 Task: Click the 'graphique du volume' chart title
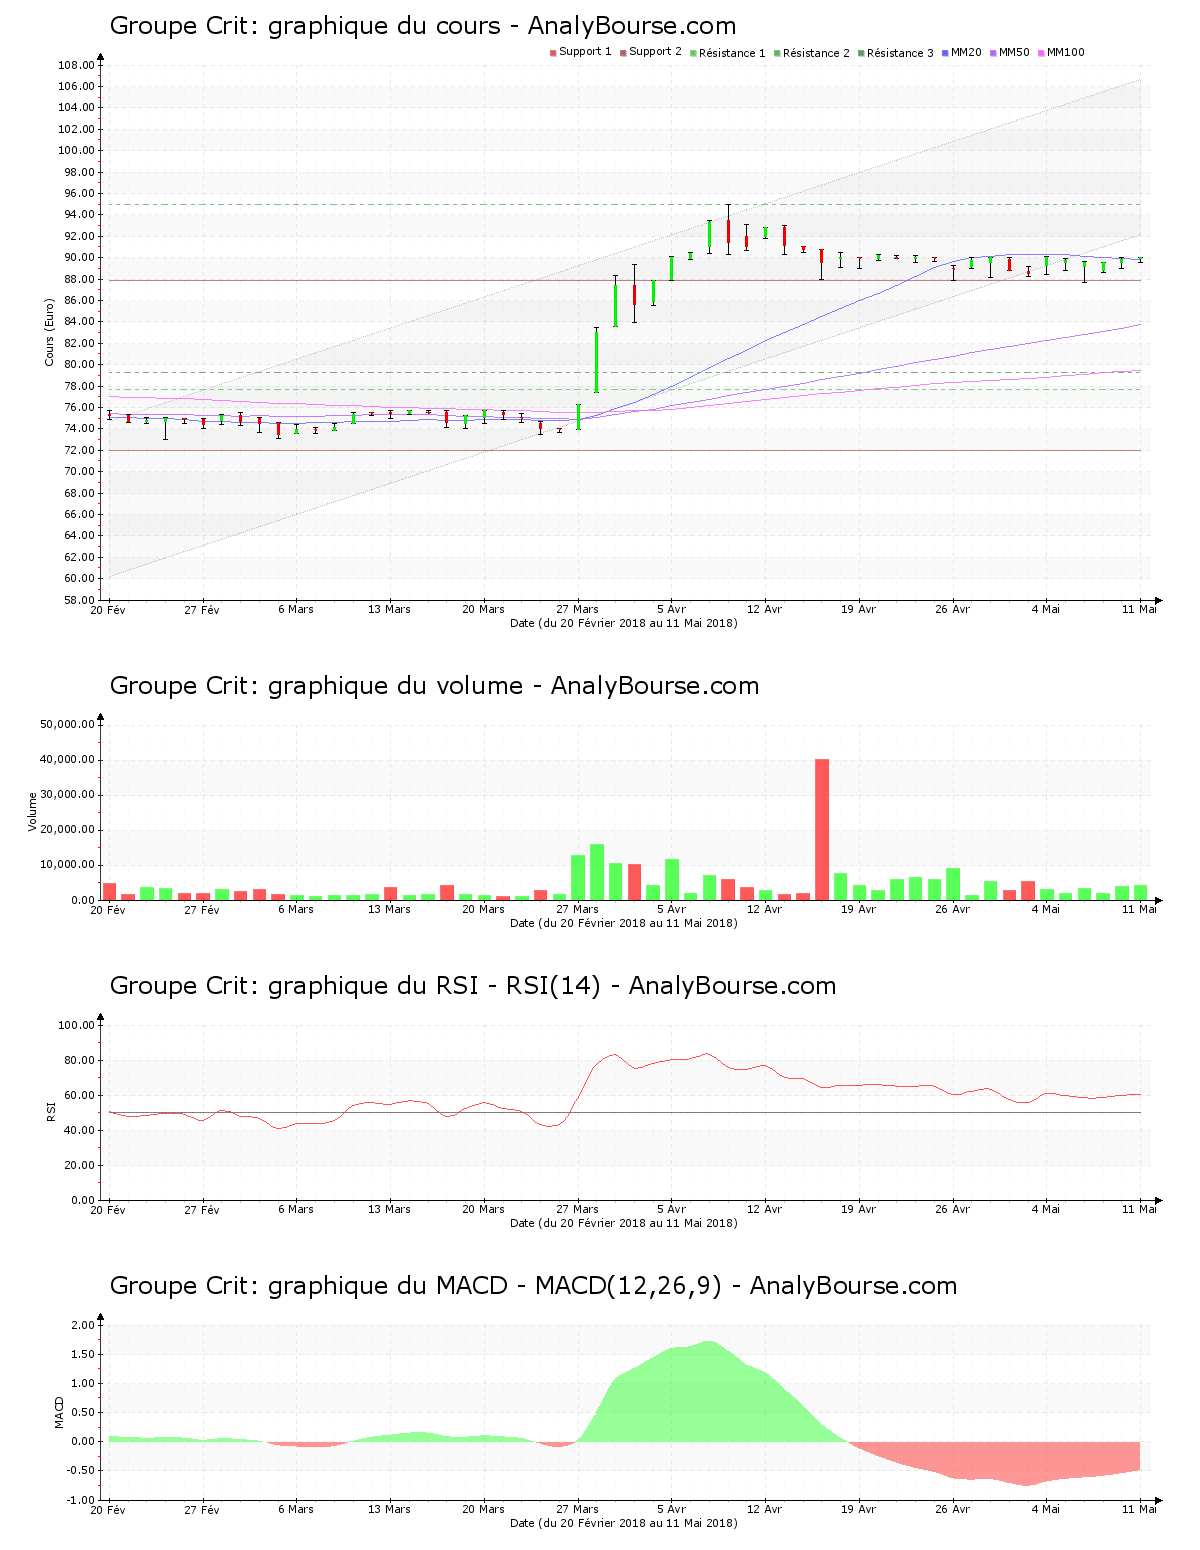[x=434, y=686]
